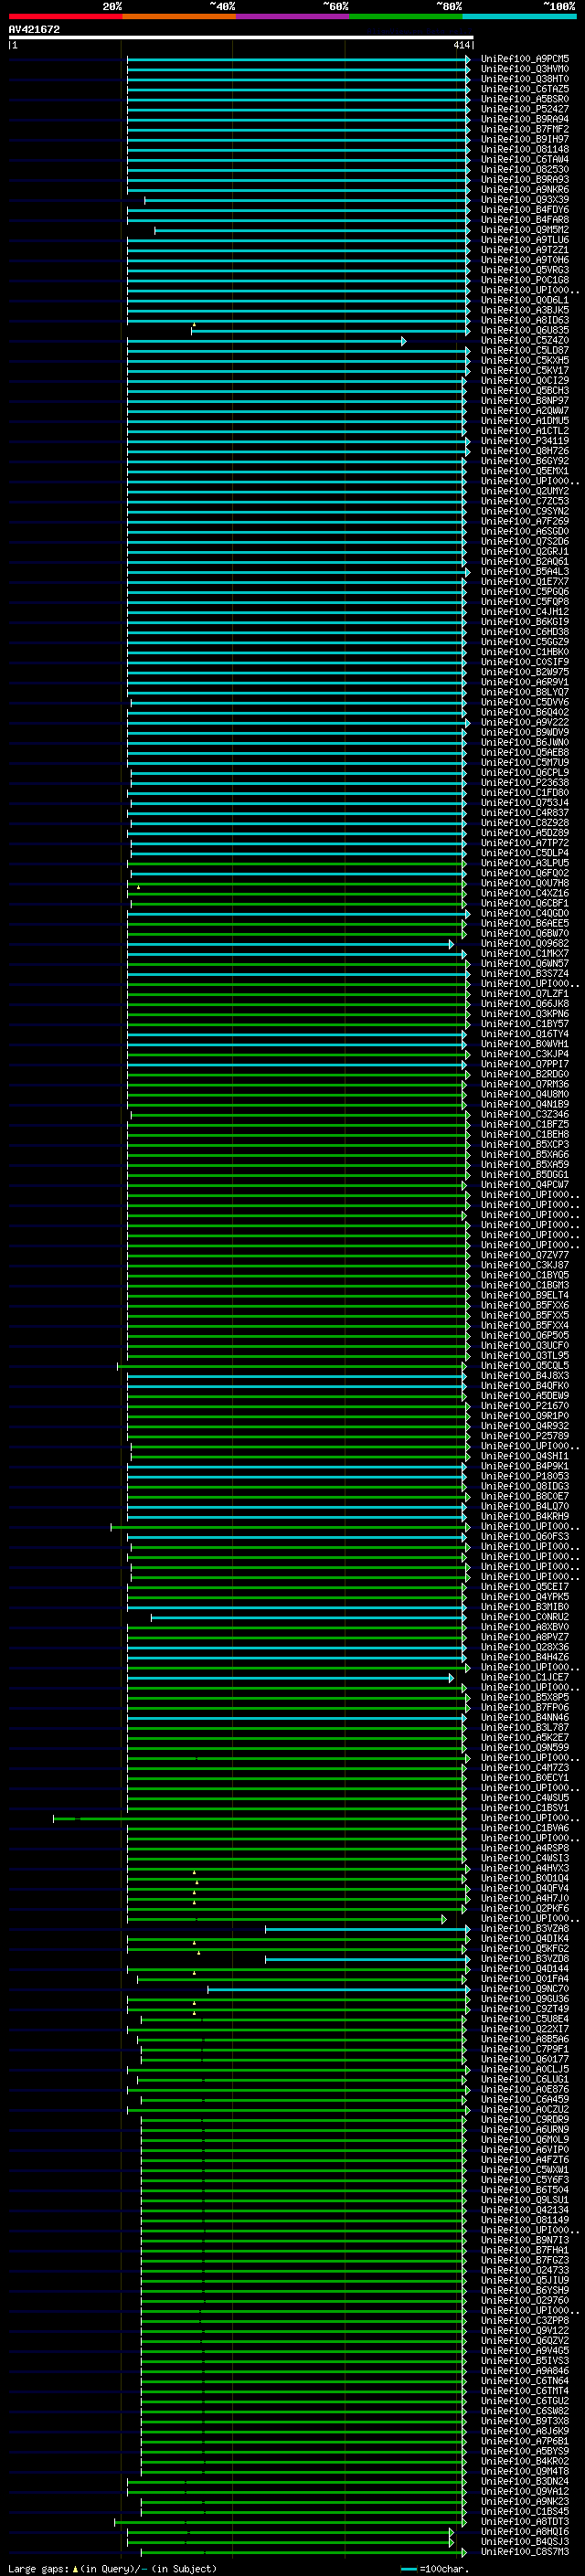
Task: Select hit label UniRef100_B4KRH9
Action: pos(525,1517)
